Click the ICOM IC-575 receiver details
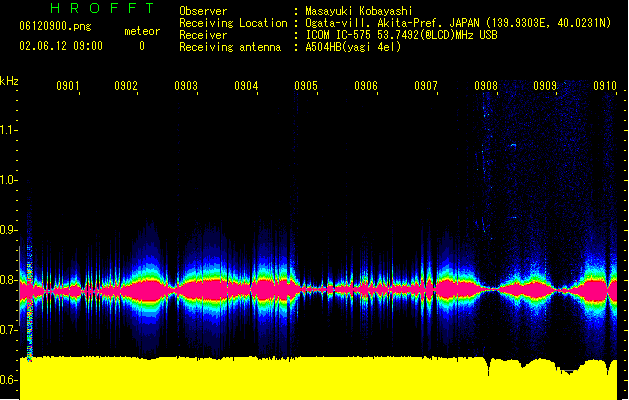Viewport: 629px width, 400px height. 401,35
